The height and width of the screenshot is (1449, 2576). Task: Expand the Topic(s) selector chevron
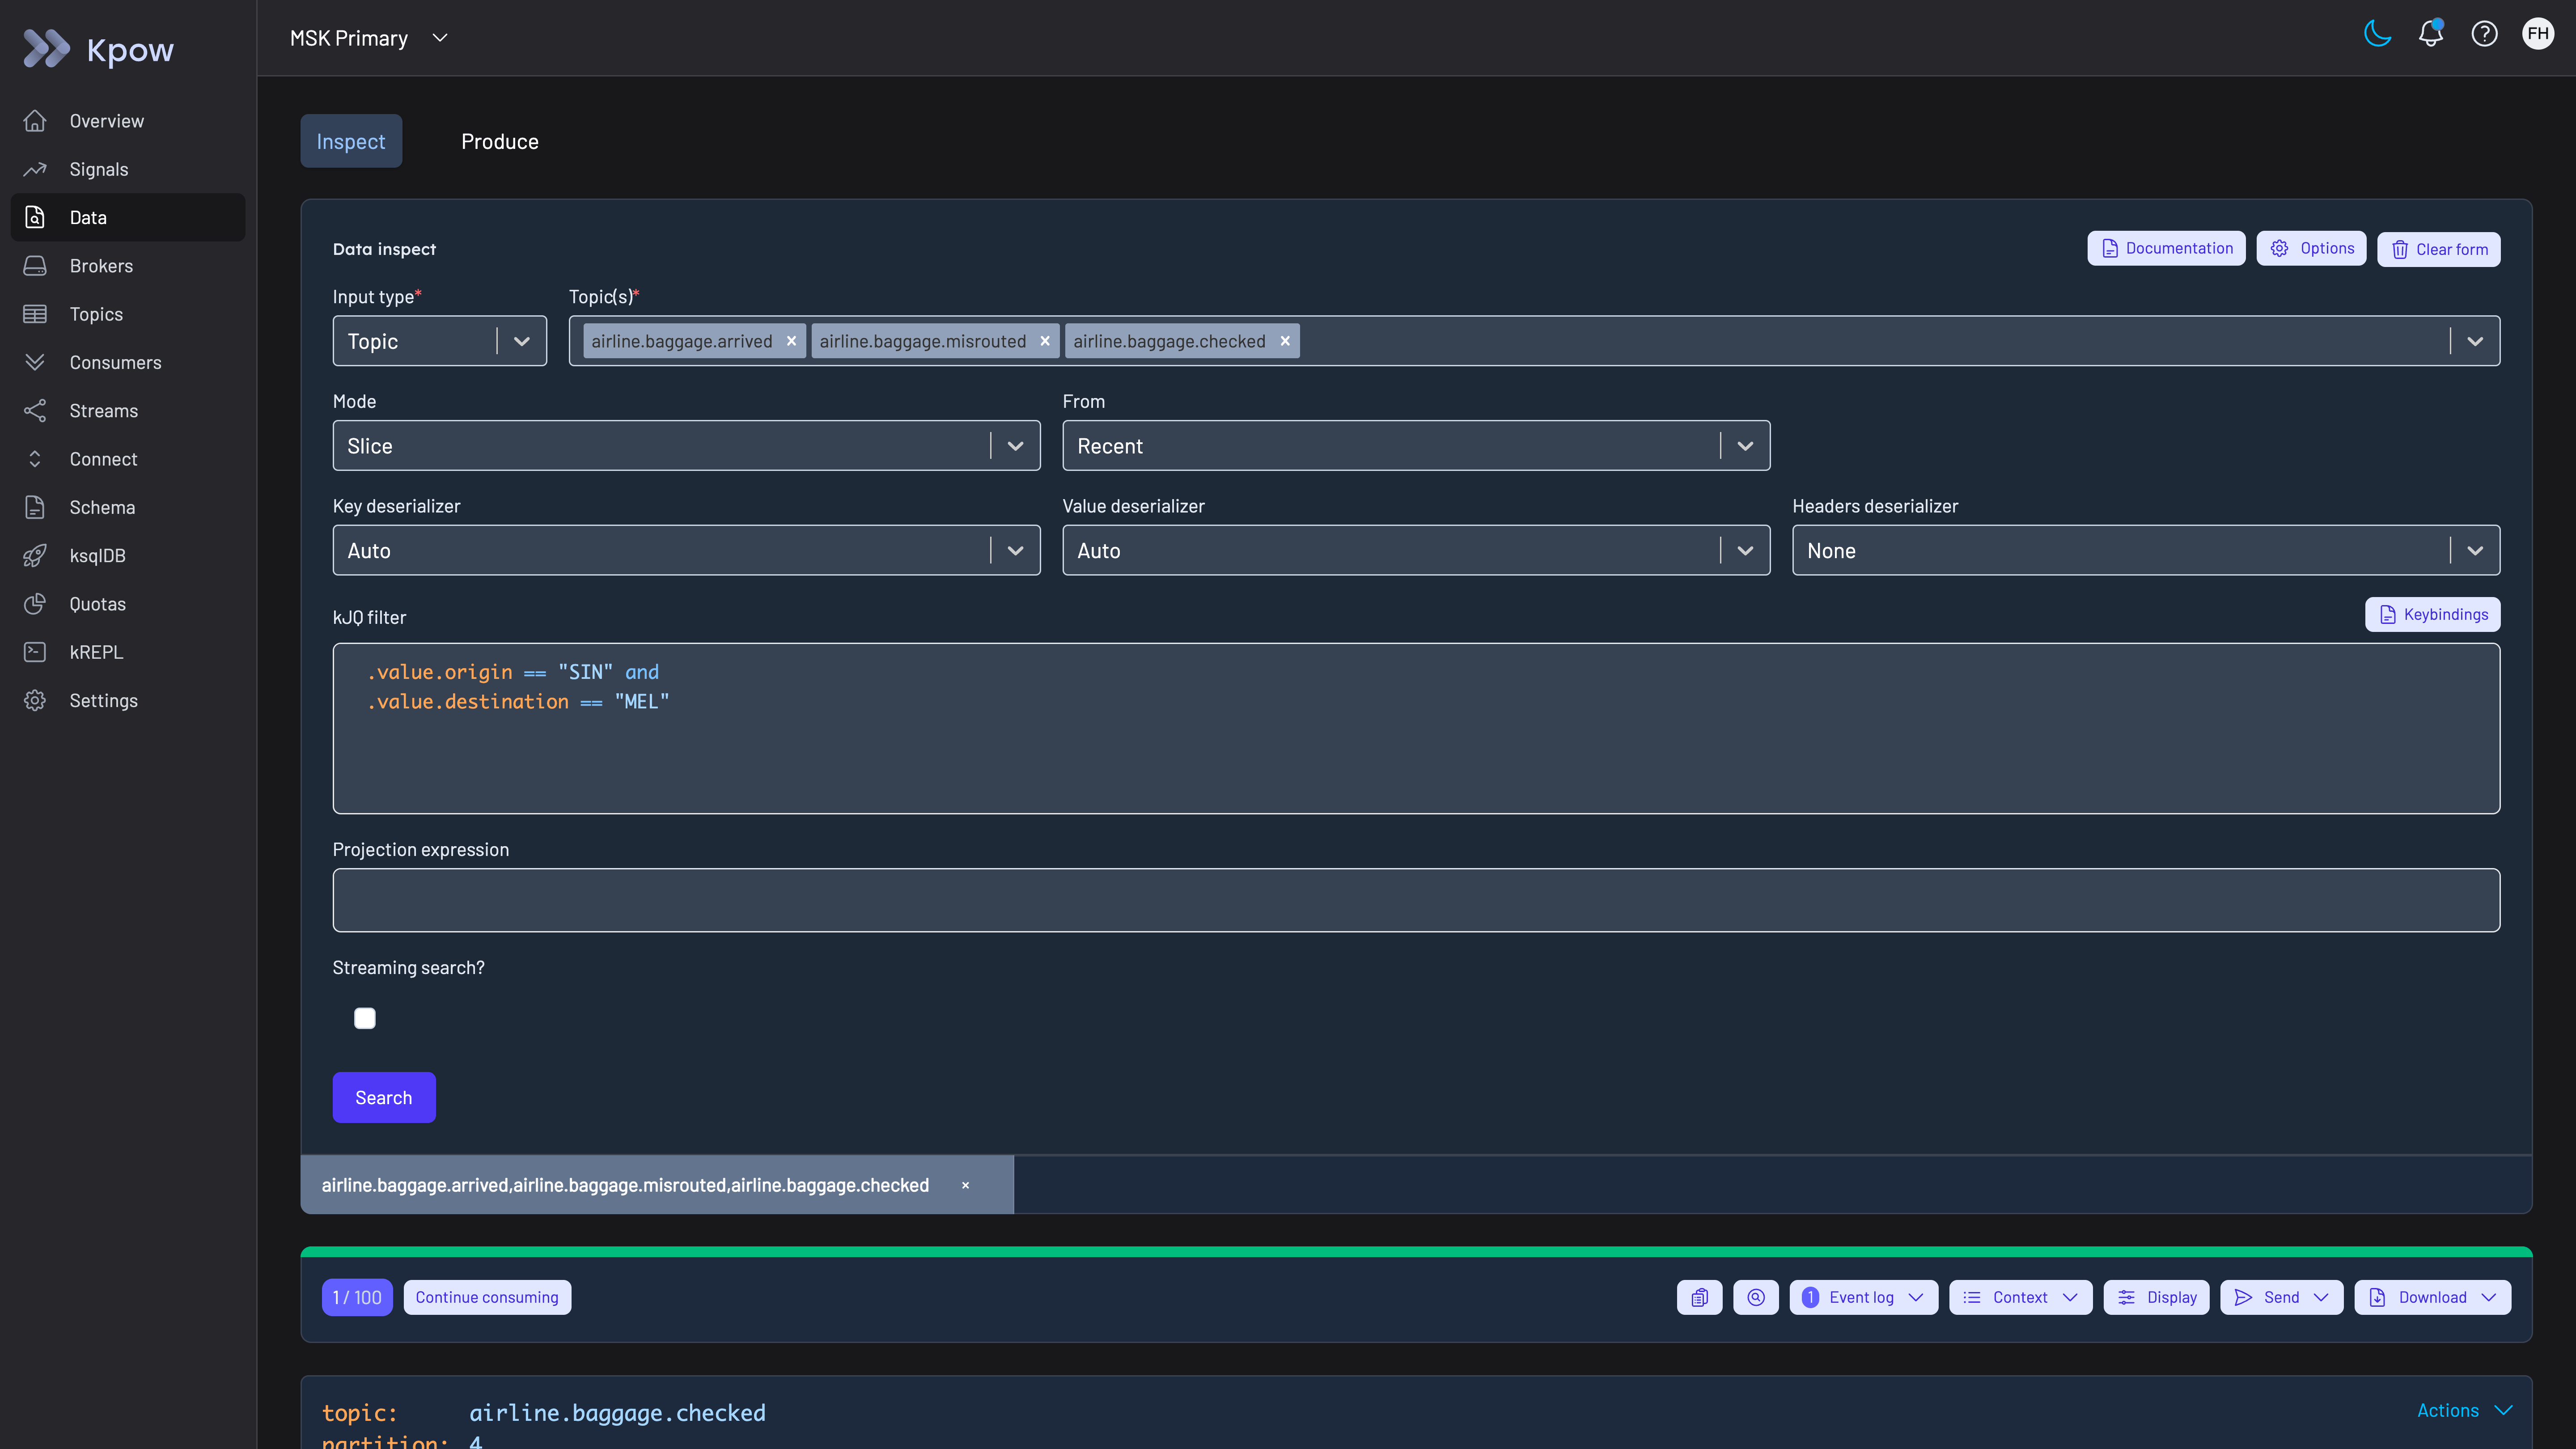[x=2475, y=341]
